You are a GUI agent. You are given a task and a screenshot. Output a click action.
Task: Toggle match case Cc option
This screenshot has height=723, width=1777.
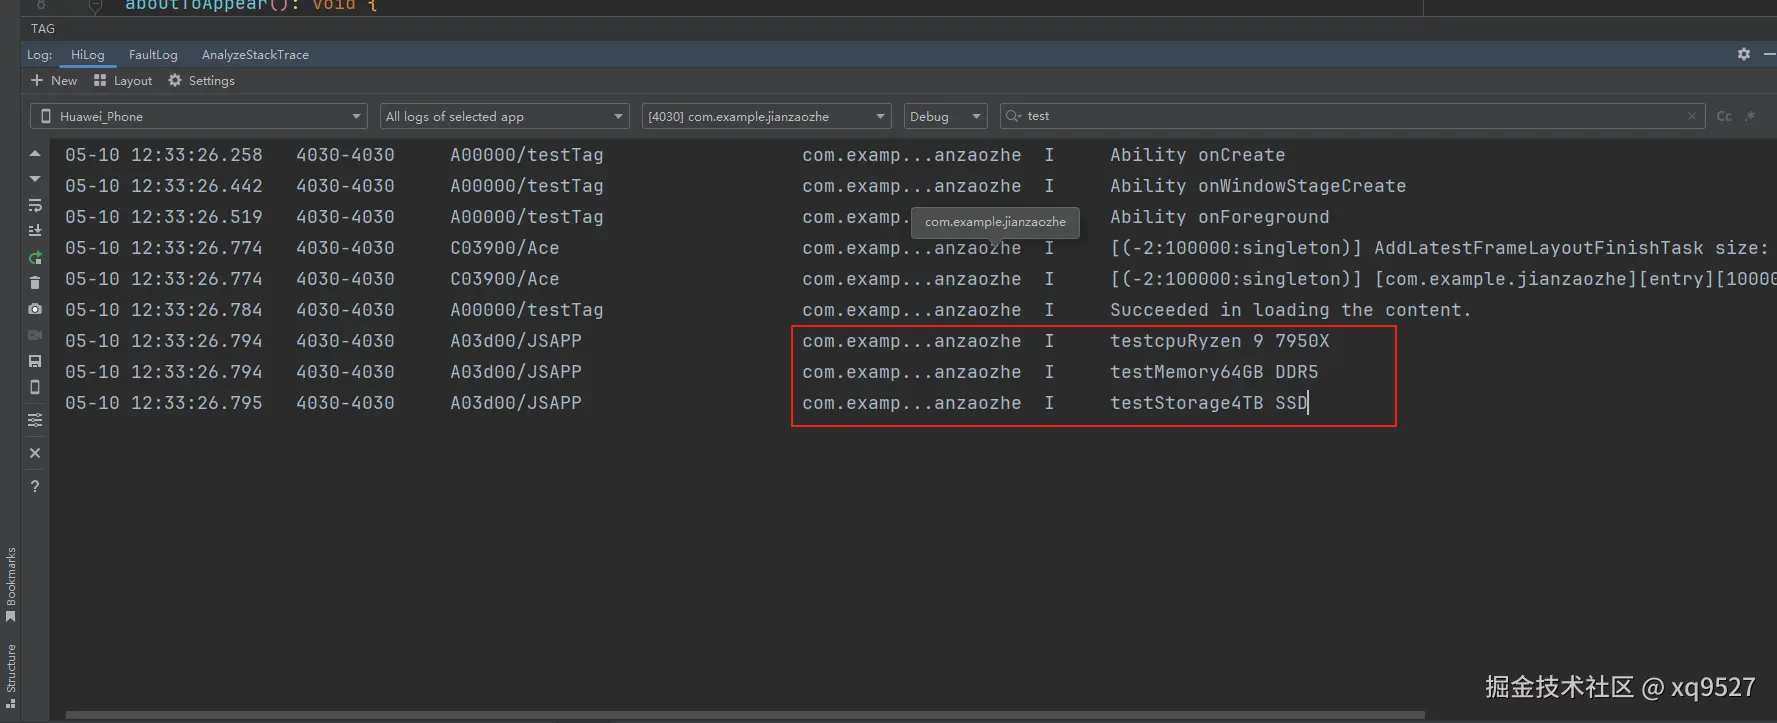click(x=1724, y=116)
